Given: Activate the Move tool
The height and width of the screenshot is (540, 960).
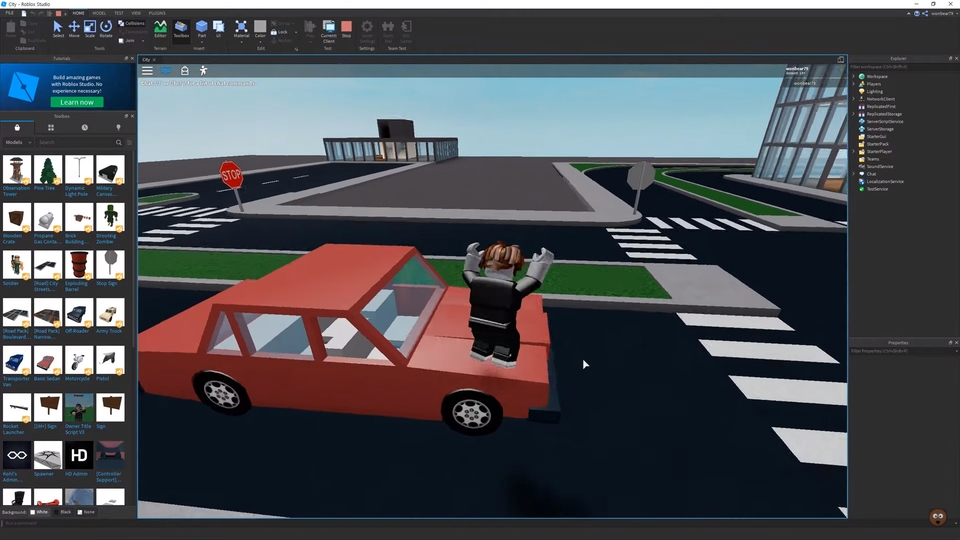Looking at the screenshot, I should (74, 29).
